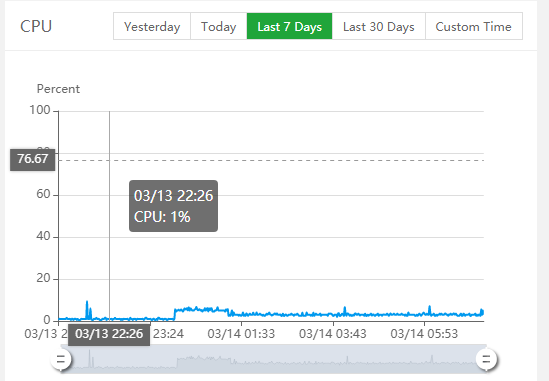Image resolution: width=549 pixels, height=381 pixels.
Task: Select the Yesterday time range tab
Action: [x=152, y=26]
